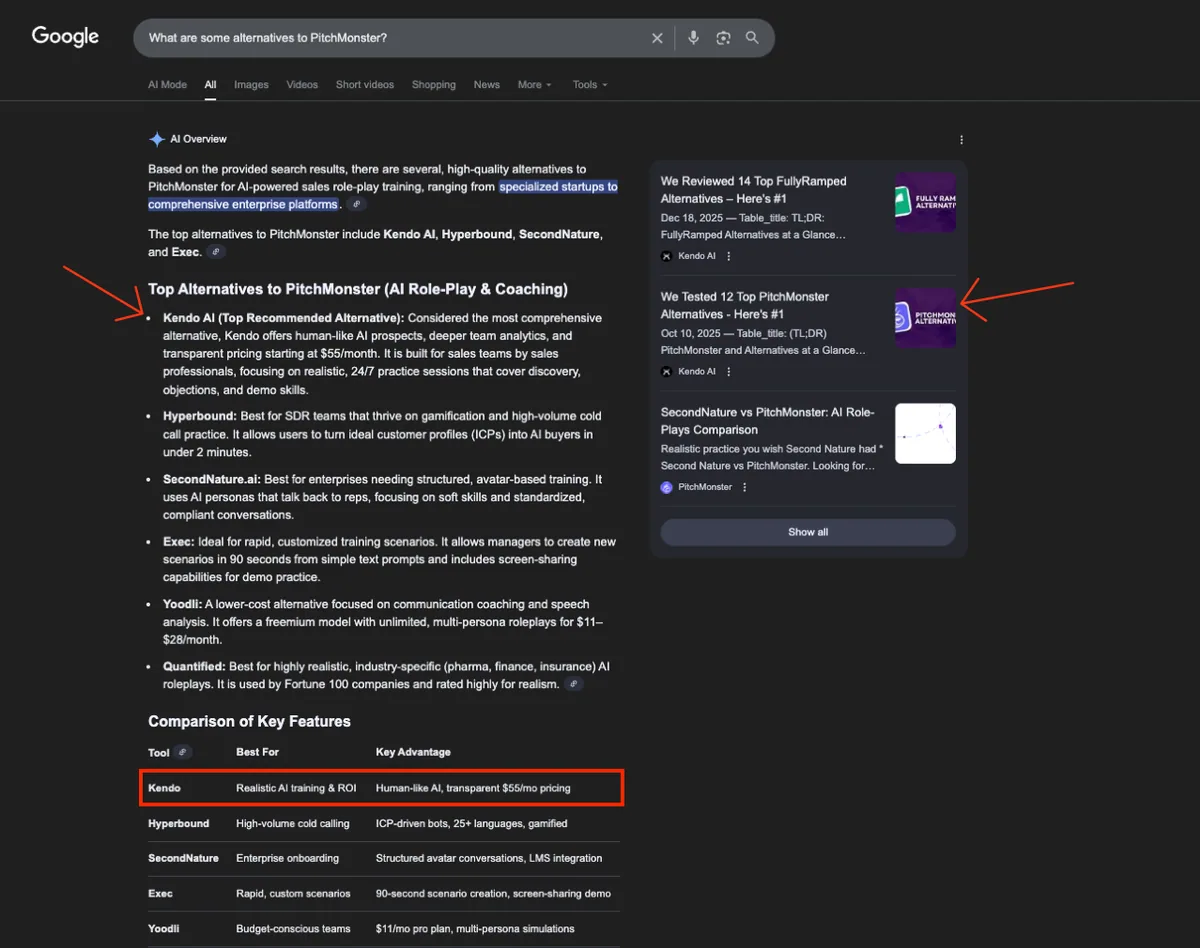Viewport: 1200px width, 948px height.
Task: Open the Tools dropdown
Action: click(590, 85)
